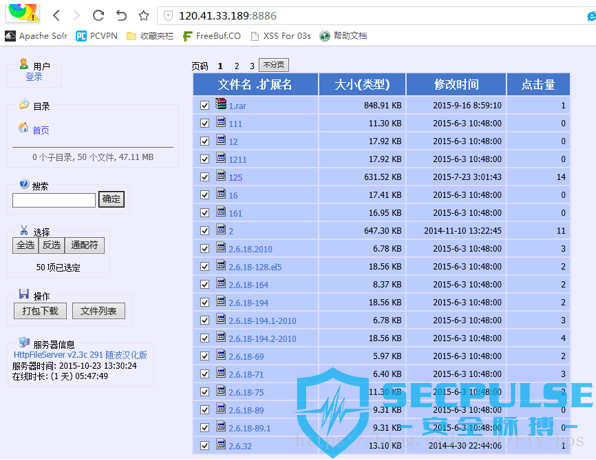
Task: Click the 登录 login link
Action: [x=34, y=77]
